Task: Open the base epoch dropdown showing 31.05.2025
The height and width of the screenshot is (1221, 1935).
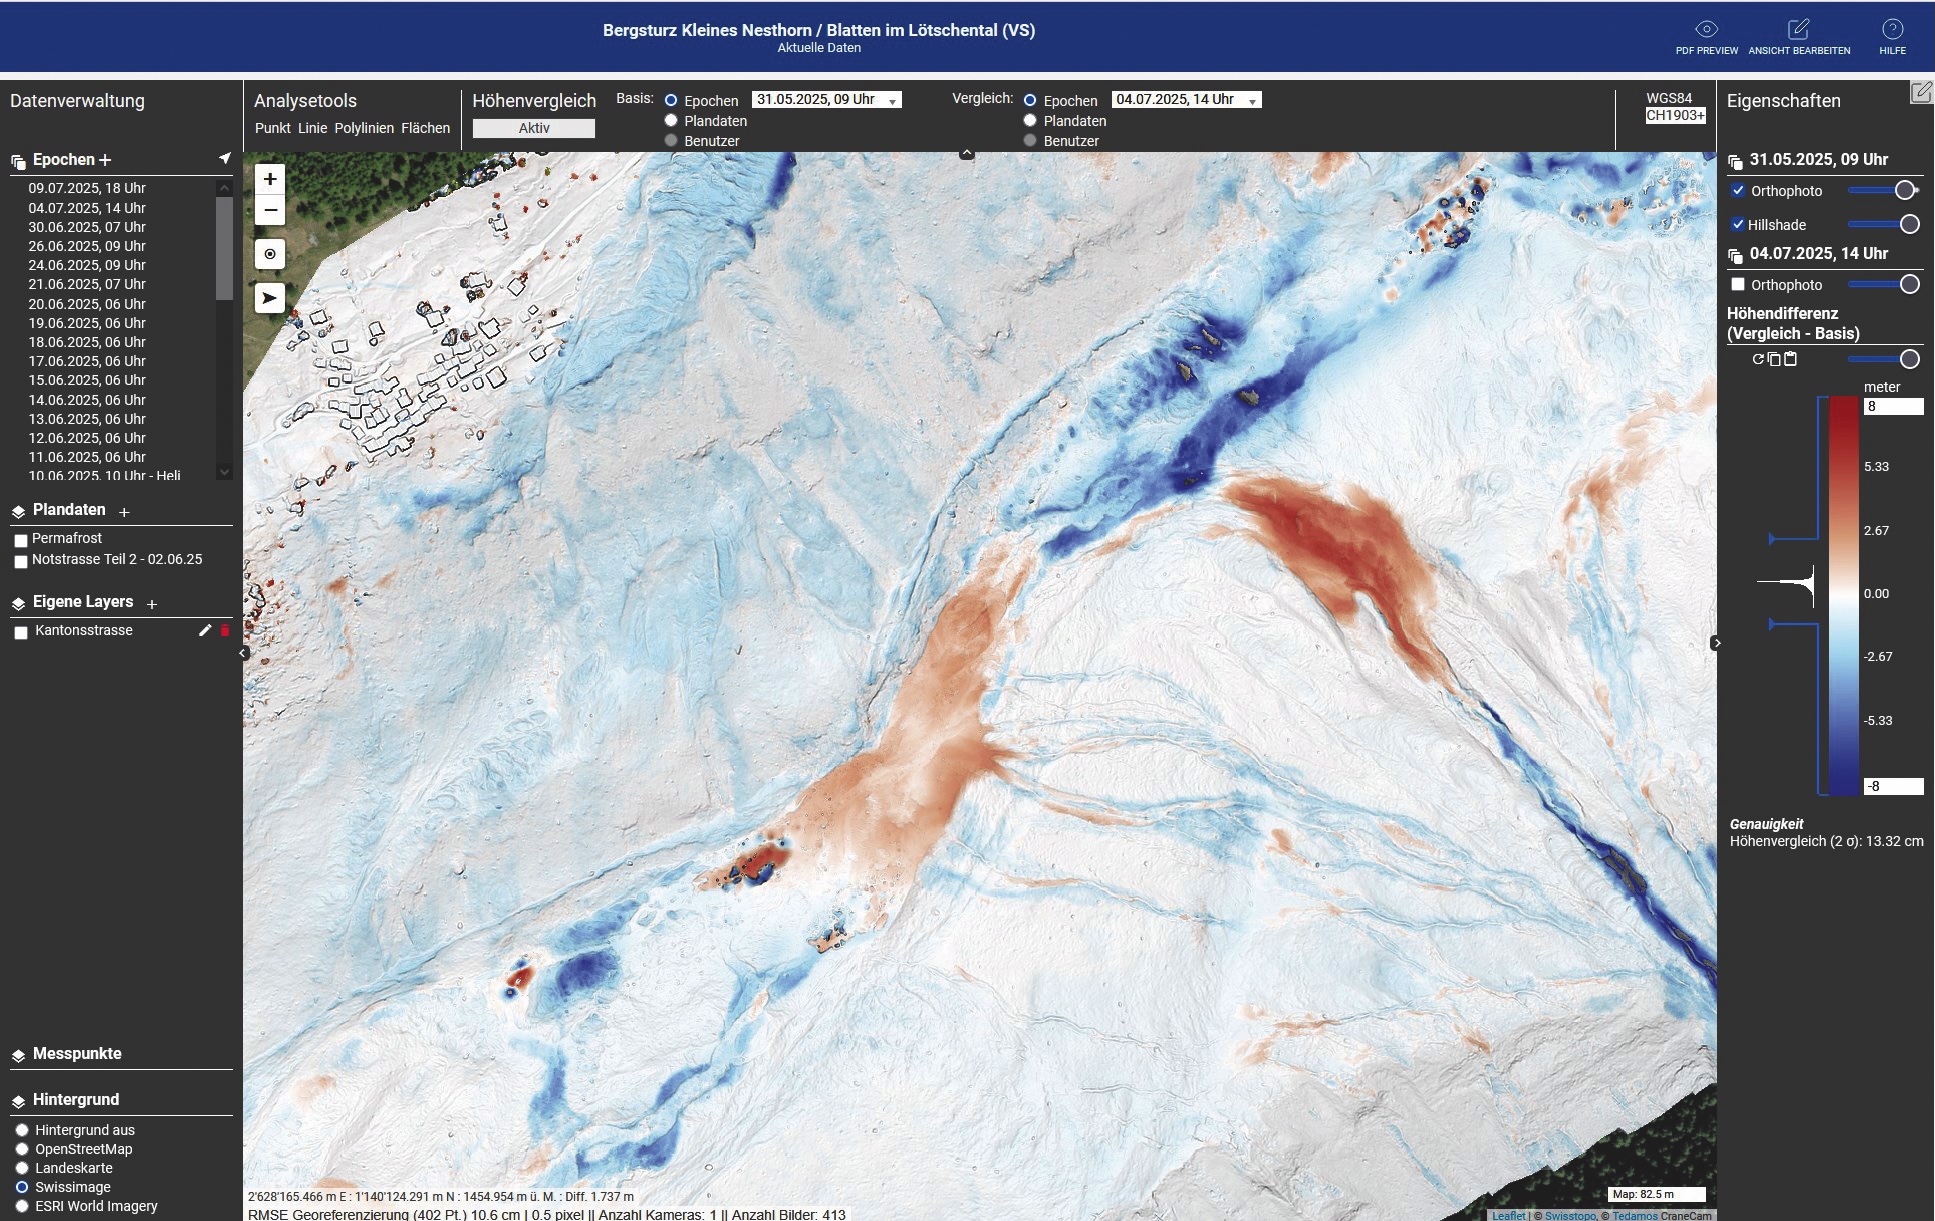Action: (x=825, y=99)
